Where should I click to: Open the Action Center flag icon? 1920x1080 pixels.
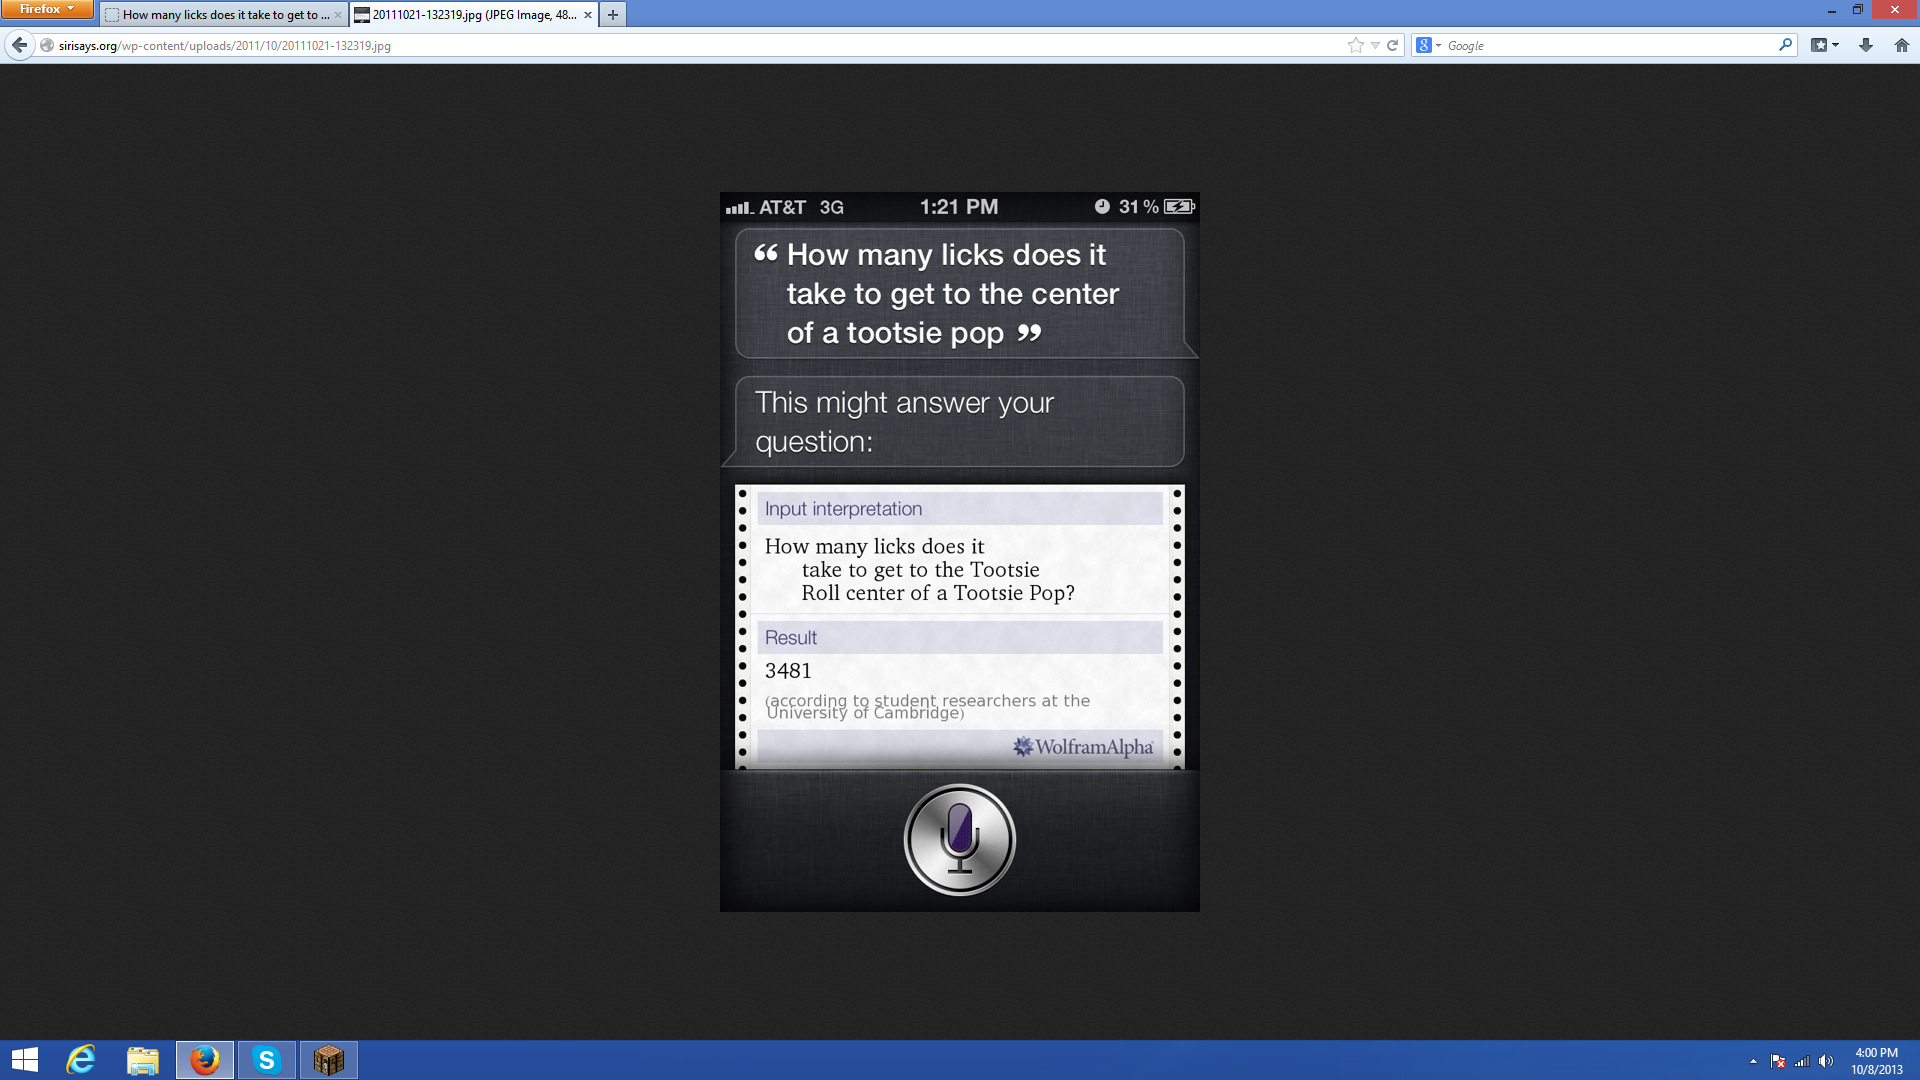[x=1778, y=1061]
